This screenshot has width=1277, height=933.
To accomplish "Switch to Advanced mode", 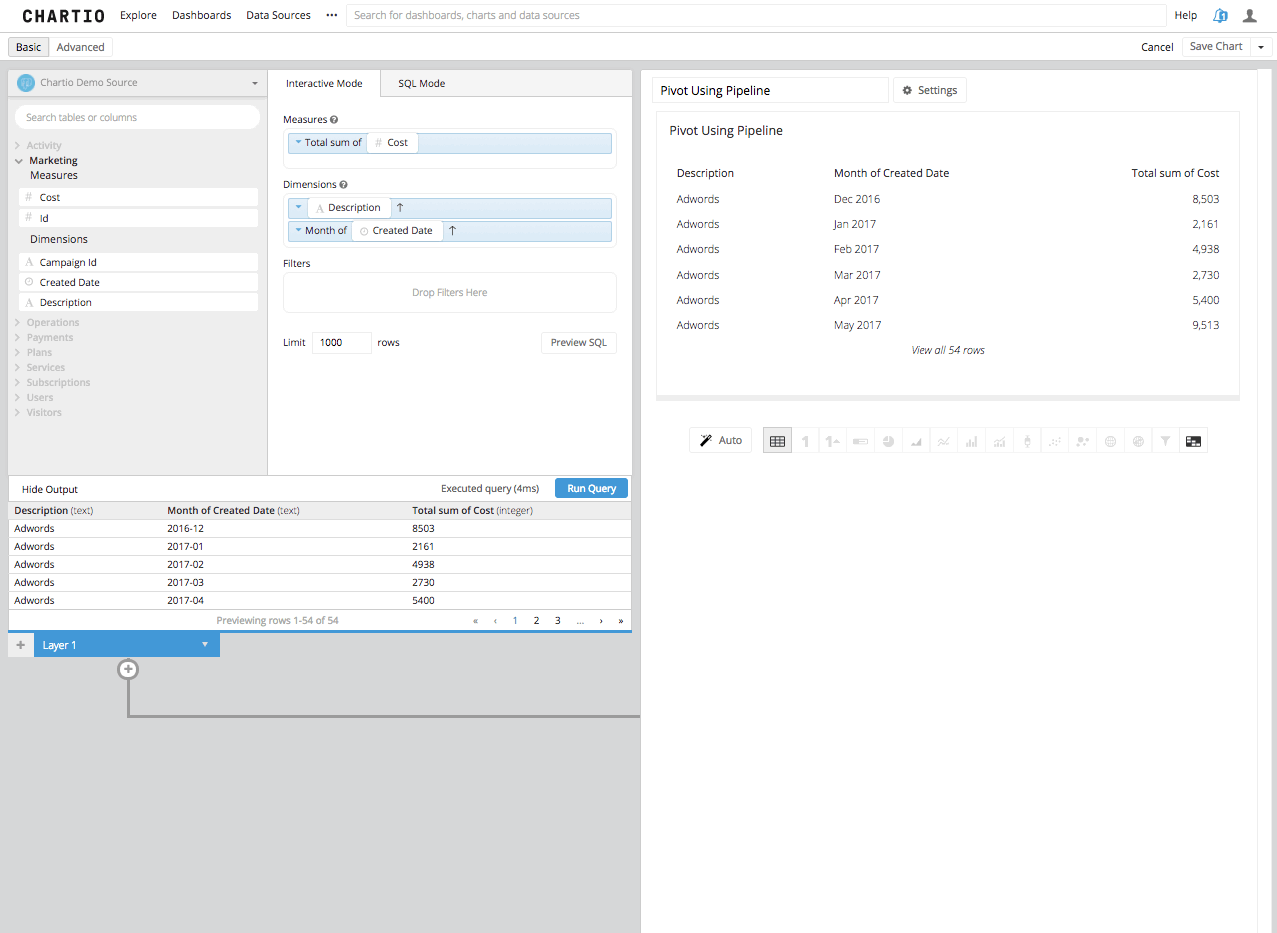I will (81, 47).
